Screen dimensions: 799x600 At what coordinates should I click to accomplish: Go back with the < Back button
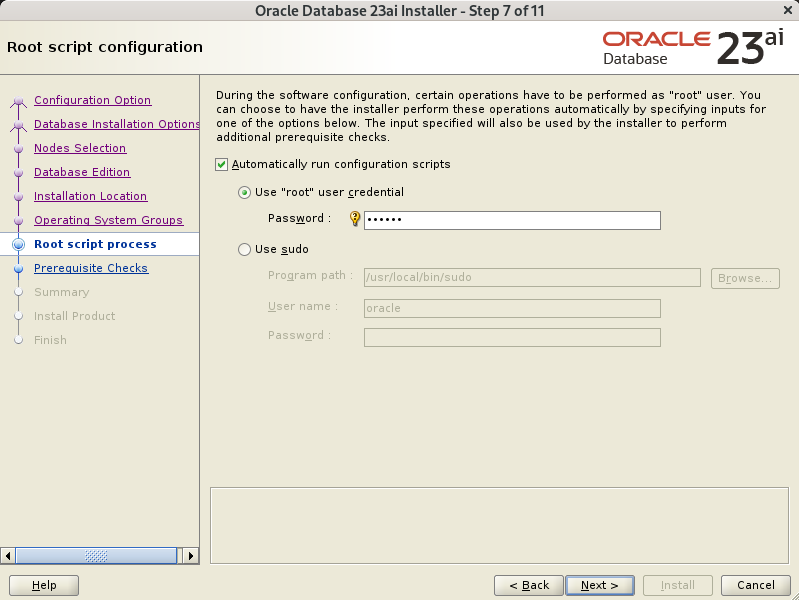(x=529, y=585)
